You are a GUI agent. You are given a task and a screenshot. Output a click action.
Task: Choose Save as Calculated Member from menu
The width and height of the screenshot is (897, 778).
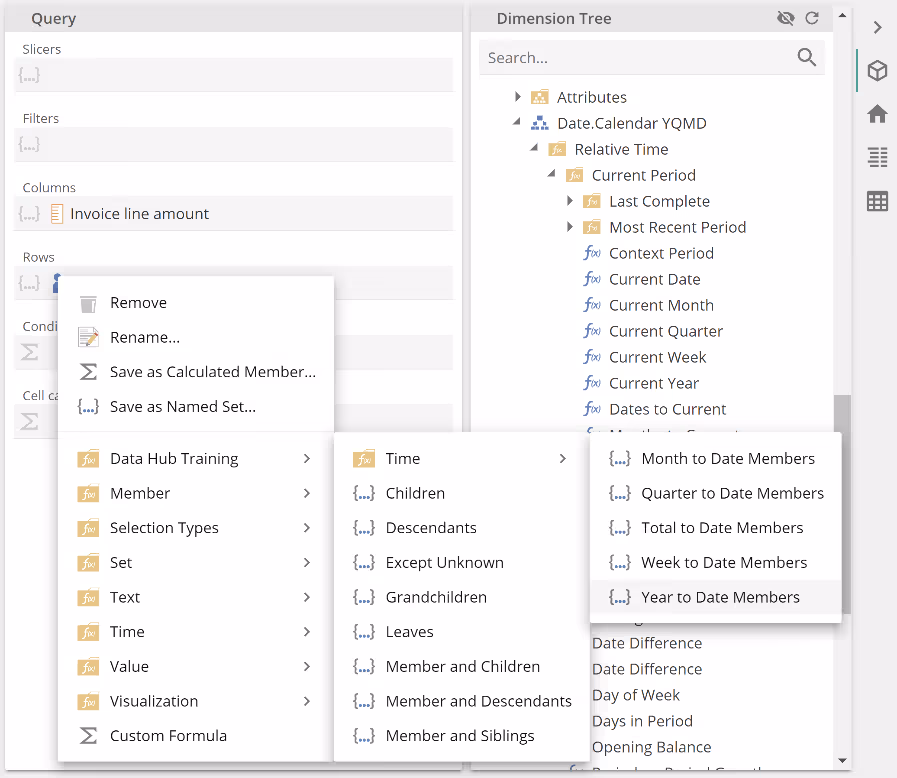(212, 372)
